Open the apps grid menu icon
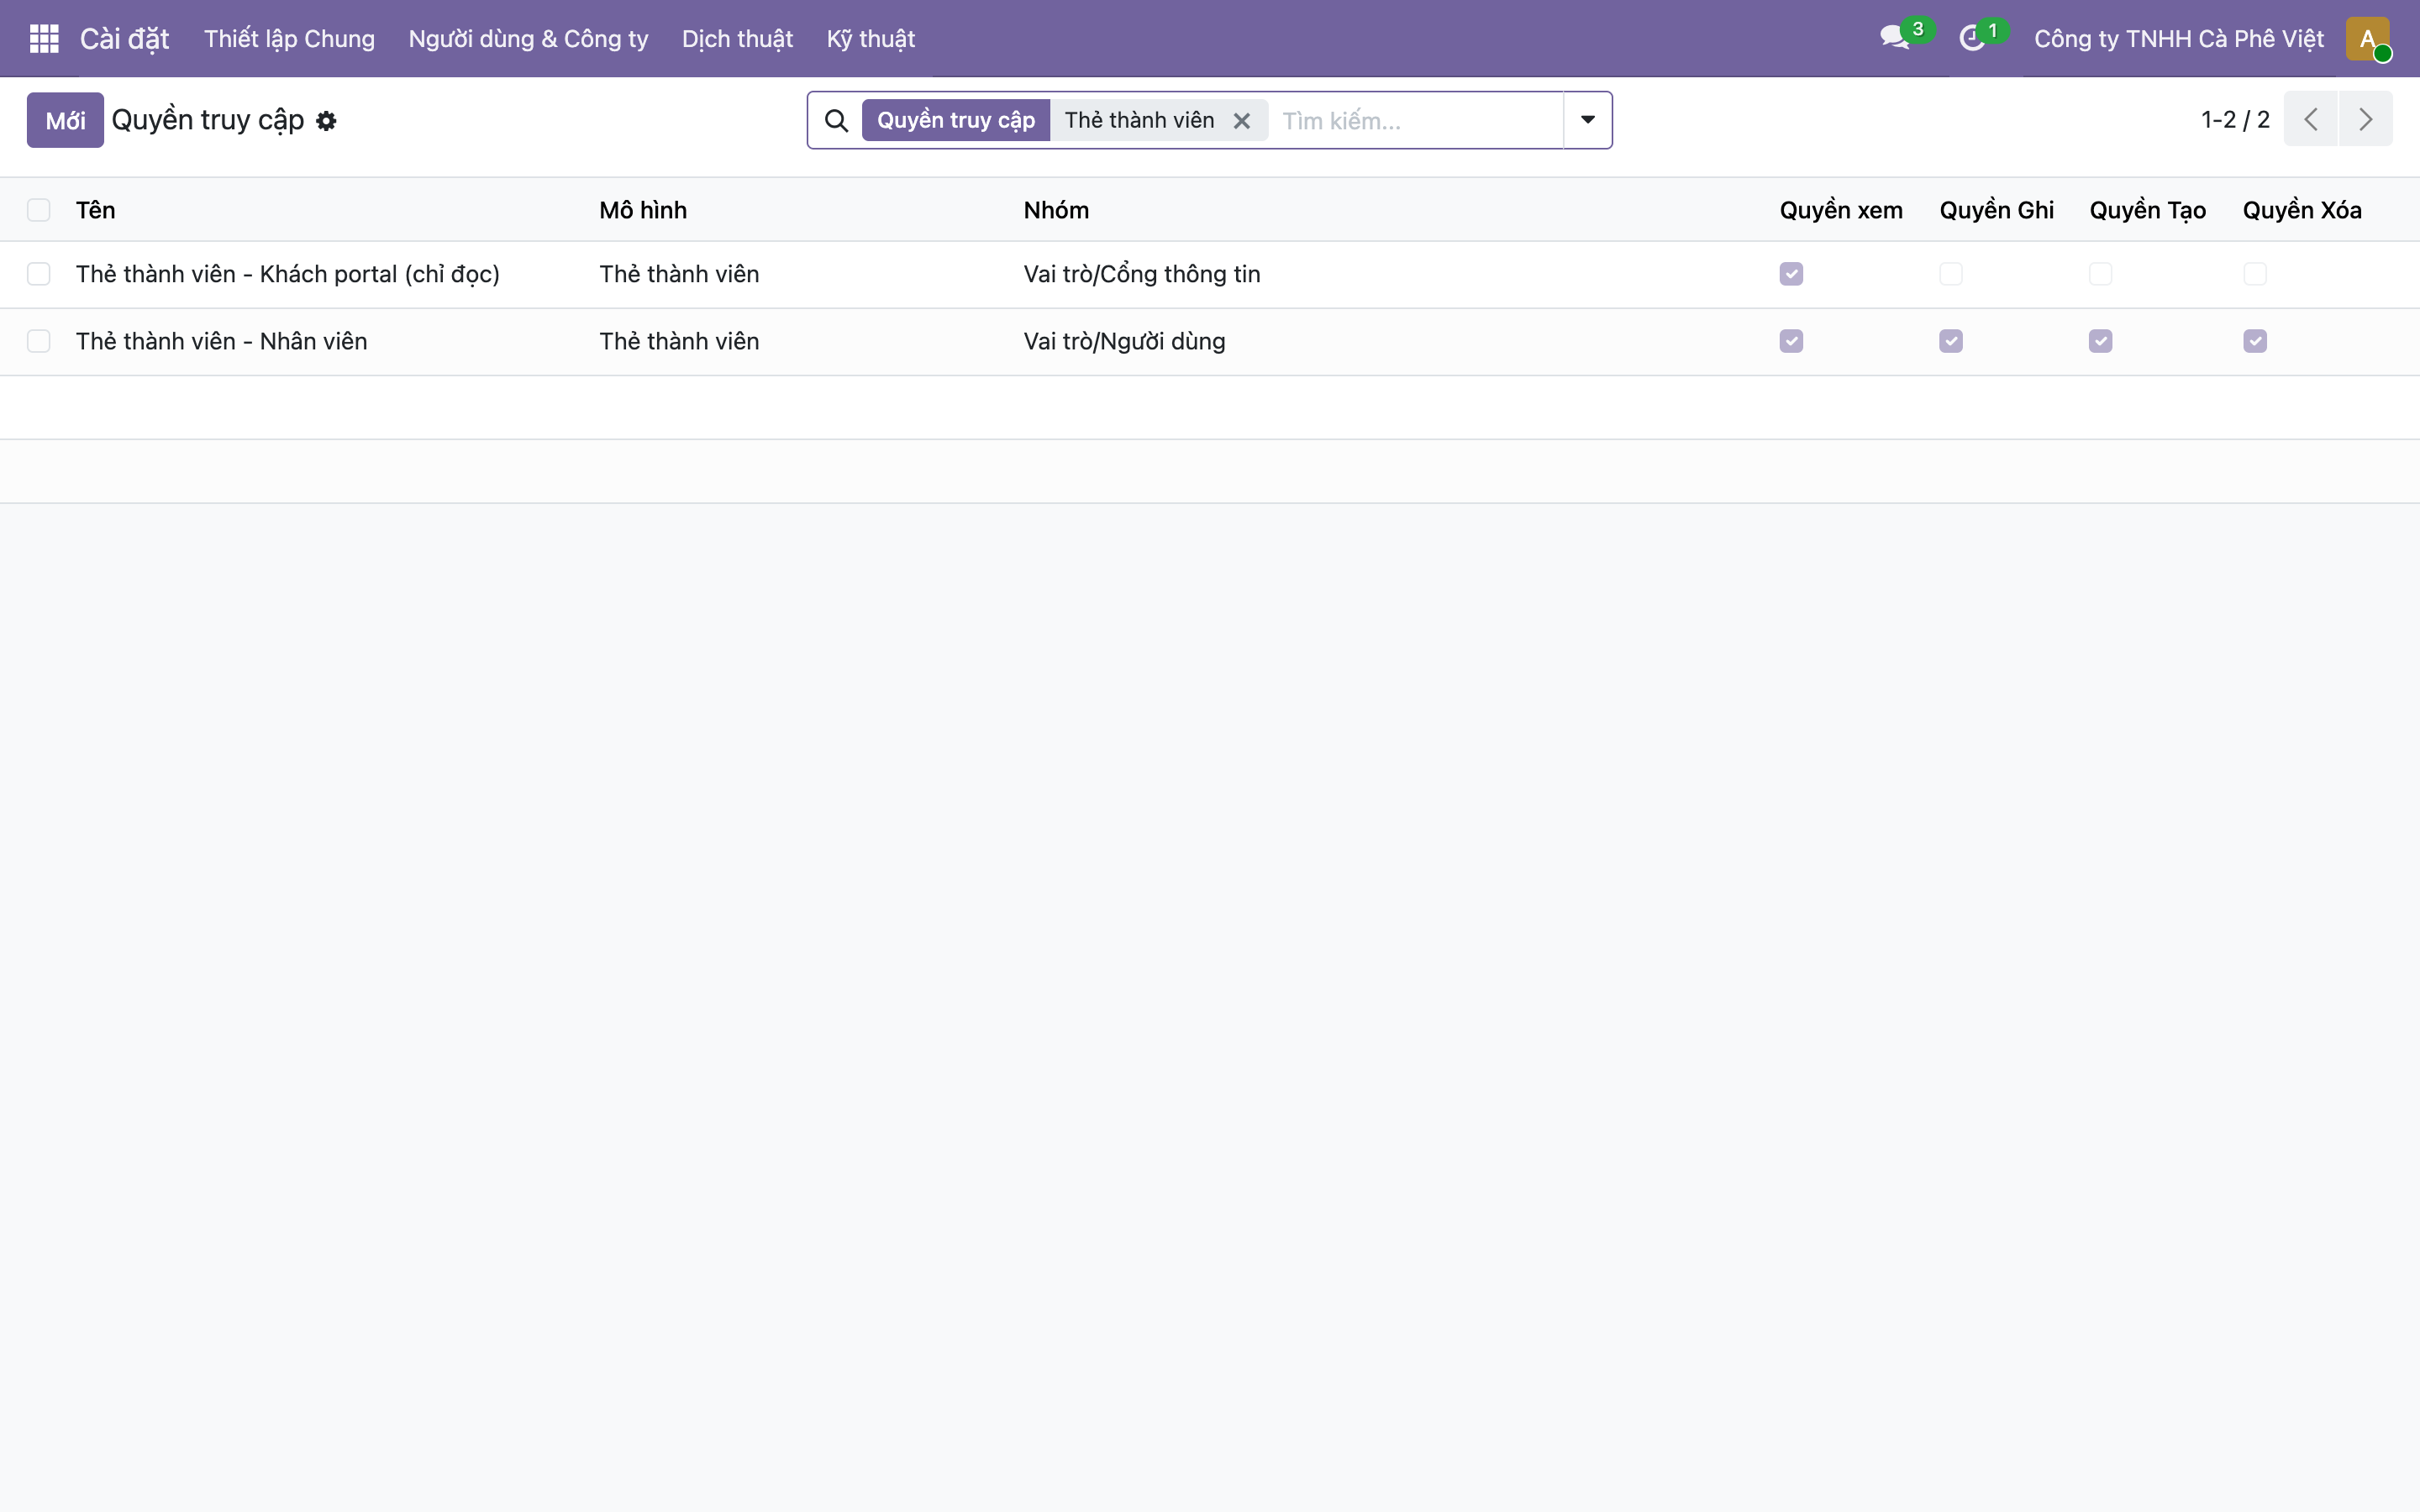The image size is (2420, 1512). [44, 39]
